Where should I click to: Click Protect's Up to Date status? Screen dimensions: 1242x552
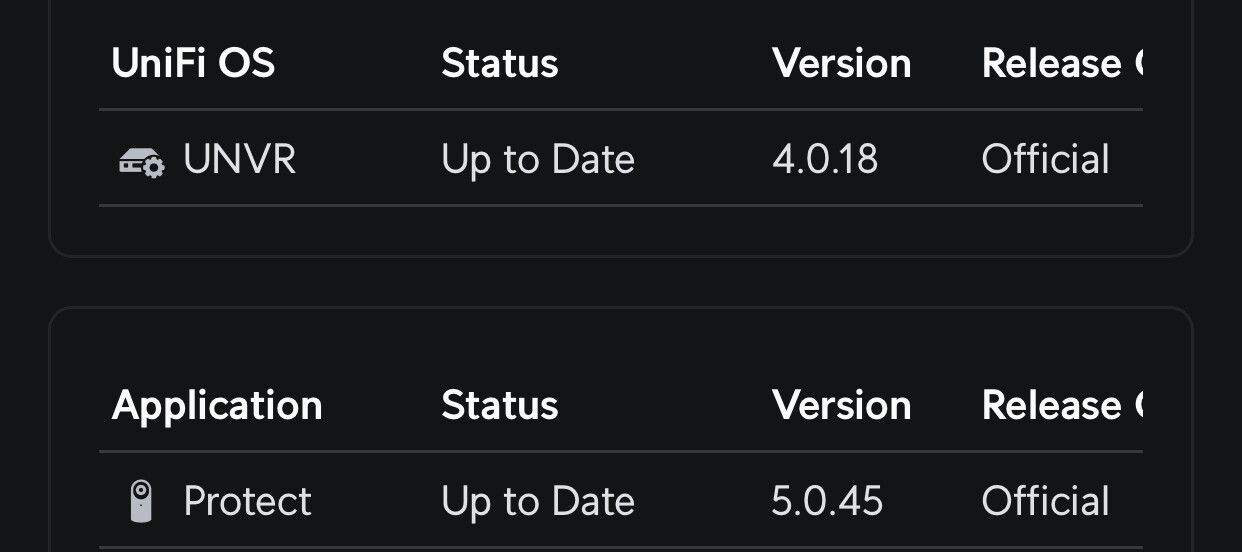[538, 501]
